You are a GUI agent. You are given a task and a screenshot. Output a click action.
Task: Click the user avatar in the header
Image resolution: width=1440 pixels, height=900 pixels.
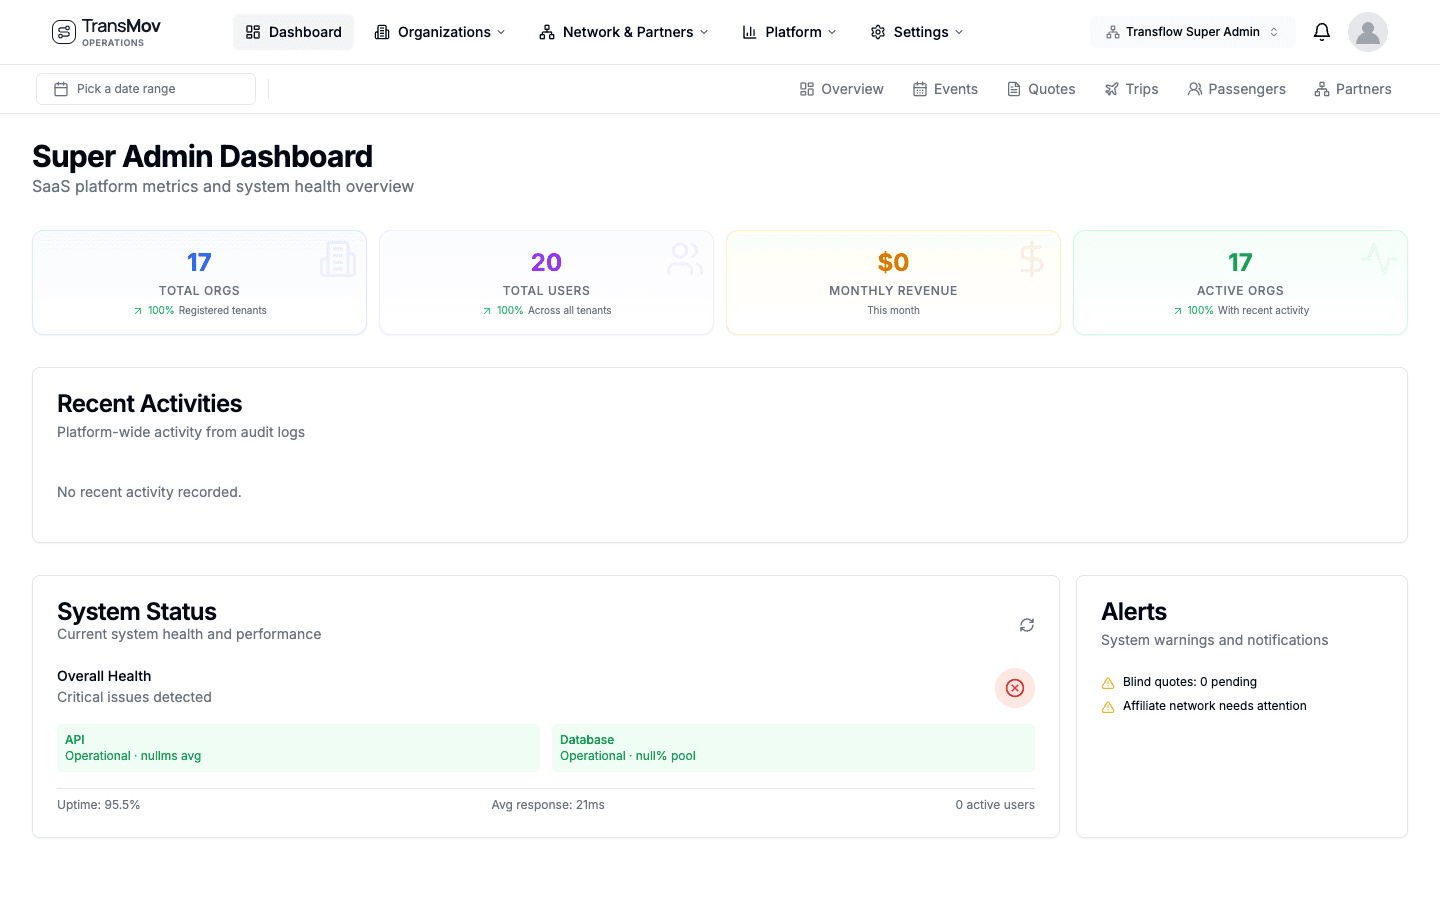(x=1367, y=31)
